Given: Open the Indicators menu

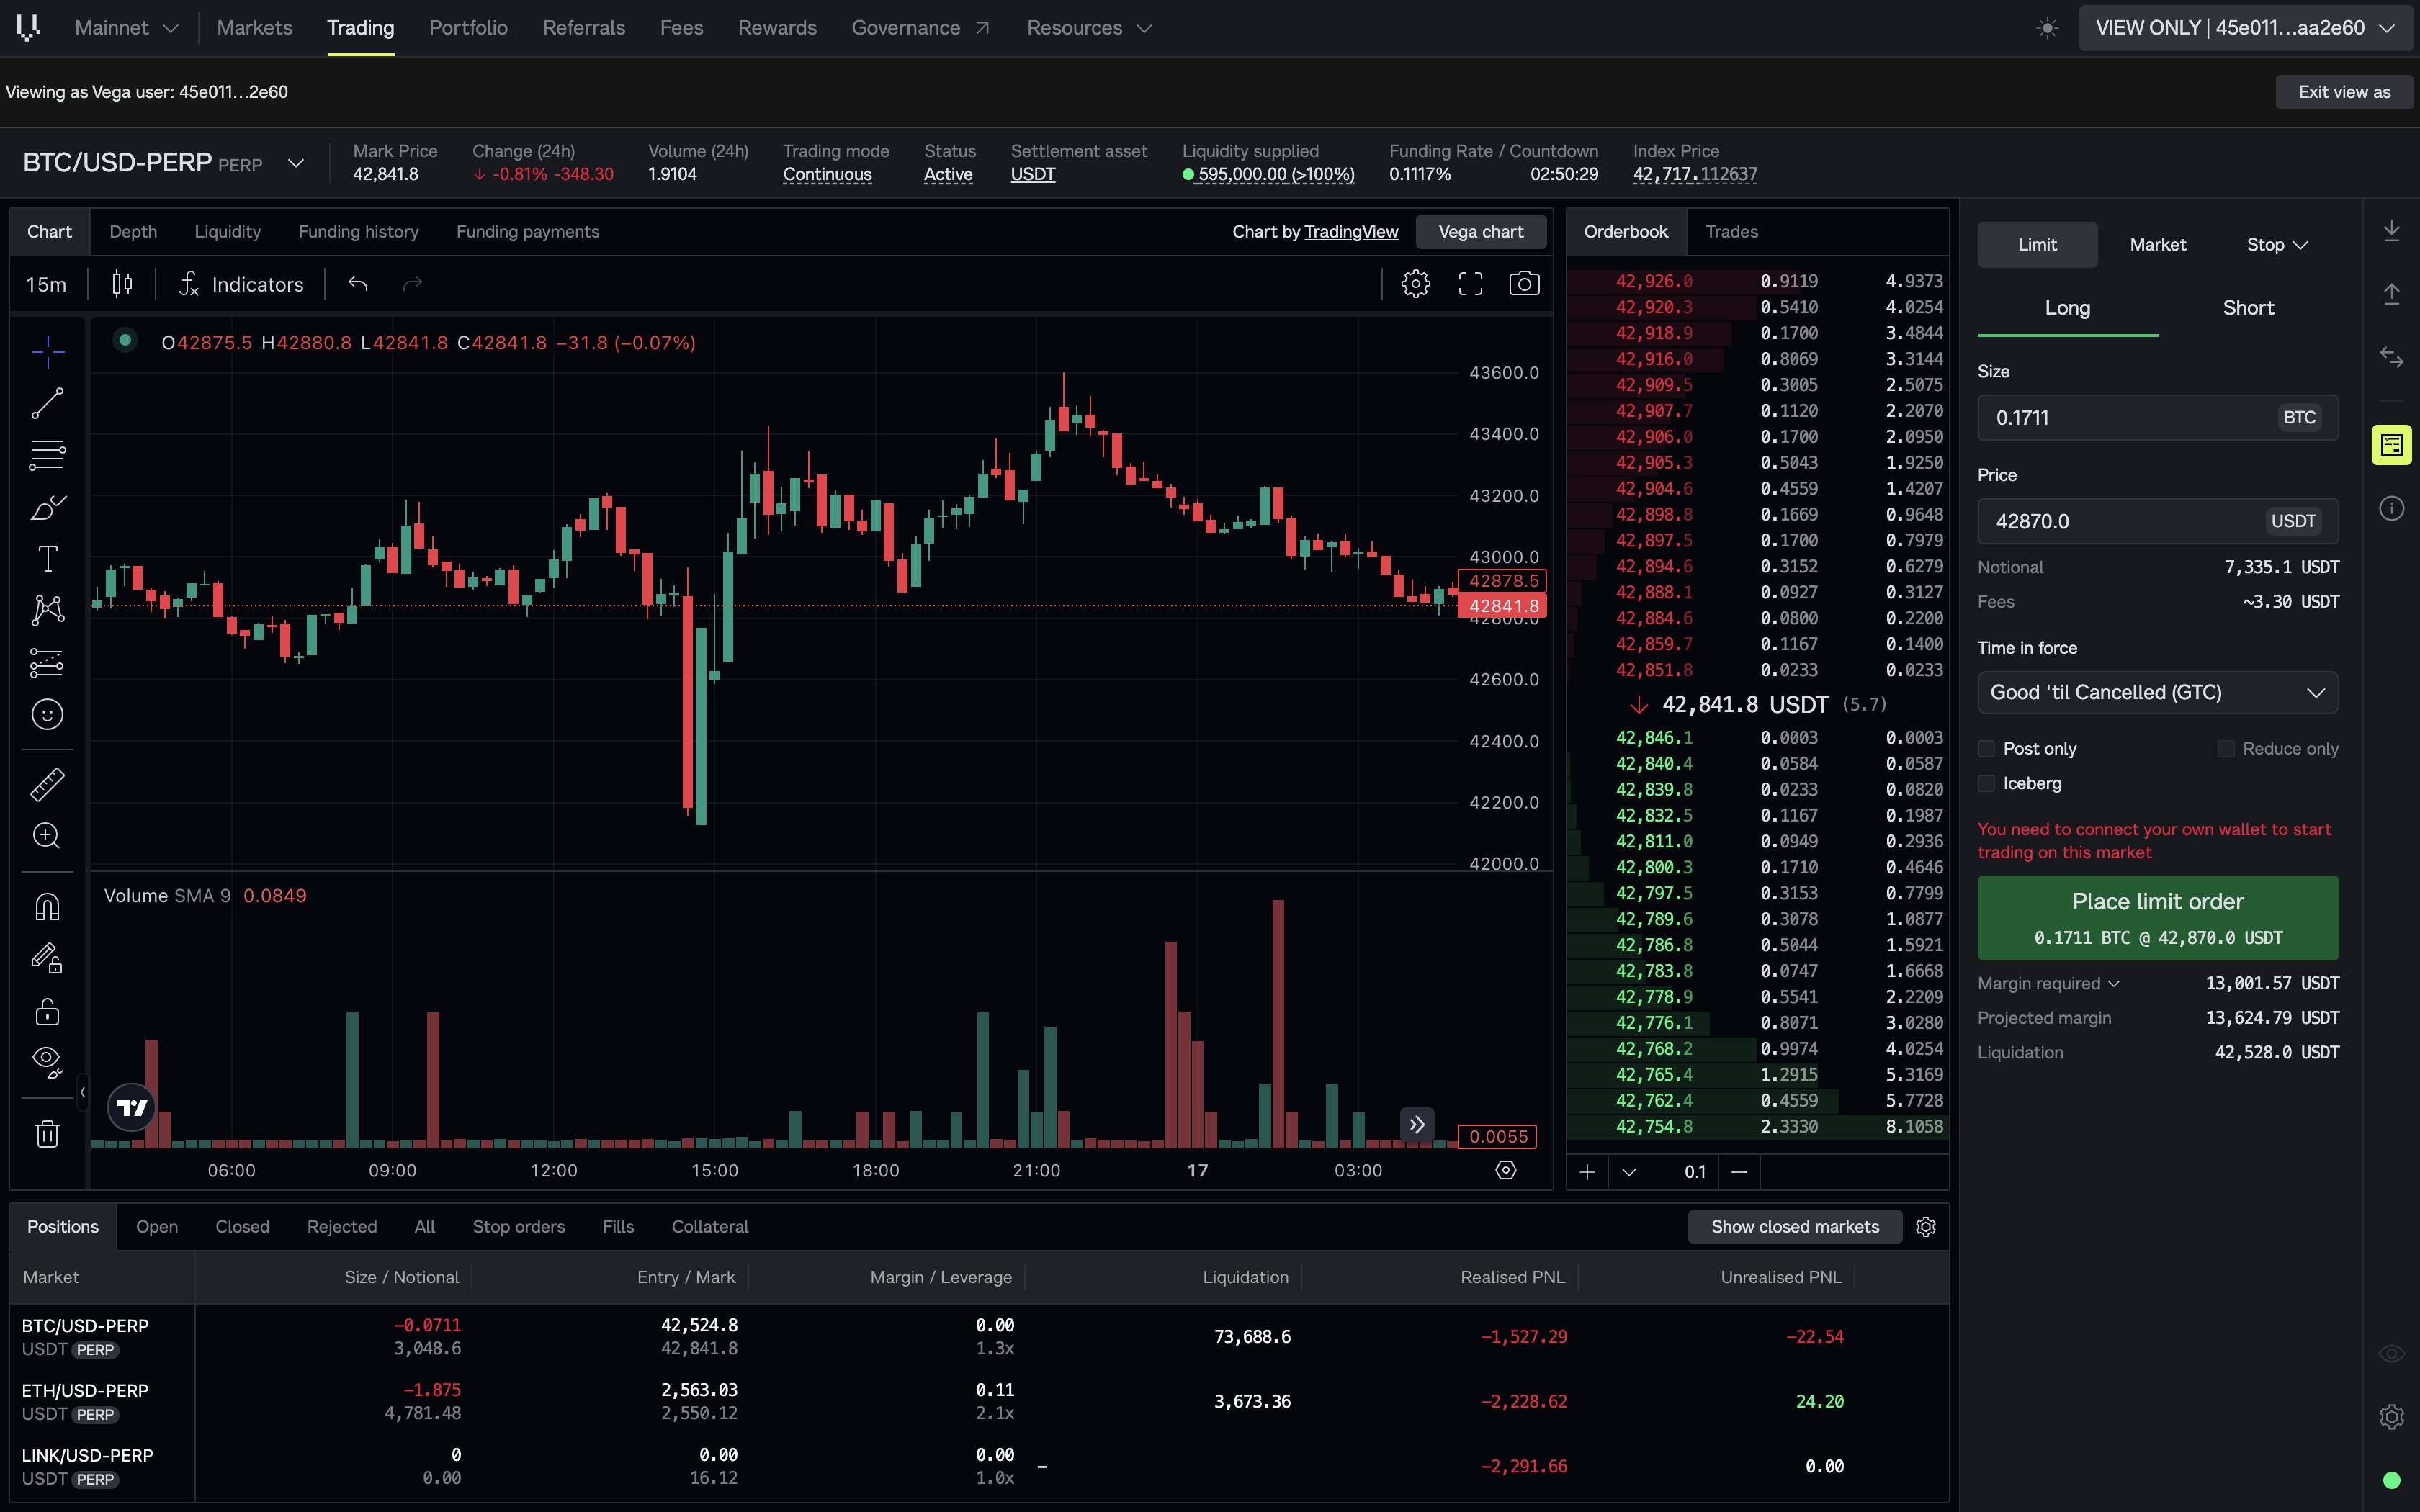Looking at the screenshot, I should click(241, 284).
